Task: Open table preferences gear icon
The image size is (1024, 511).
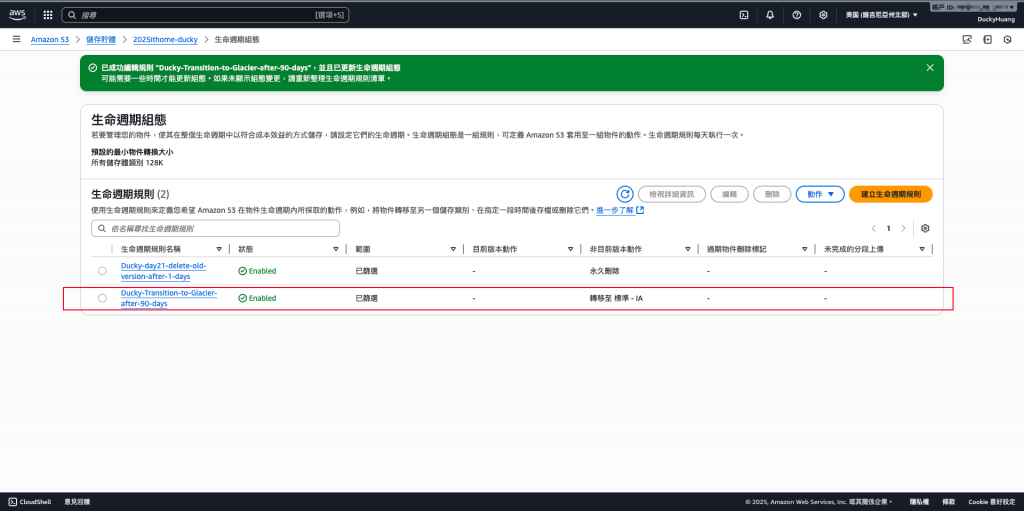Action: tap(925, 228)
